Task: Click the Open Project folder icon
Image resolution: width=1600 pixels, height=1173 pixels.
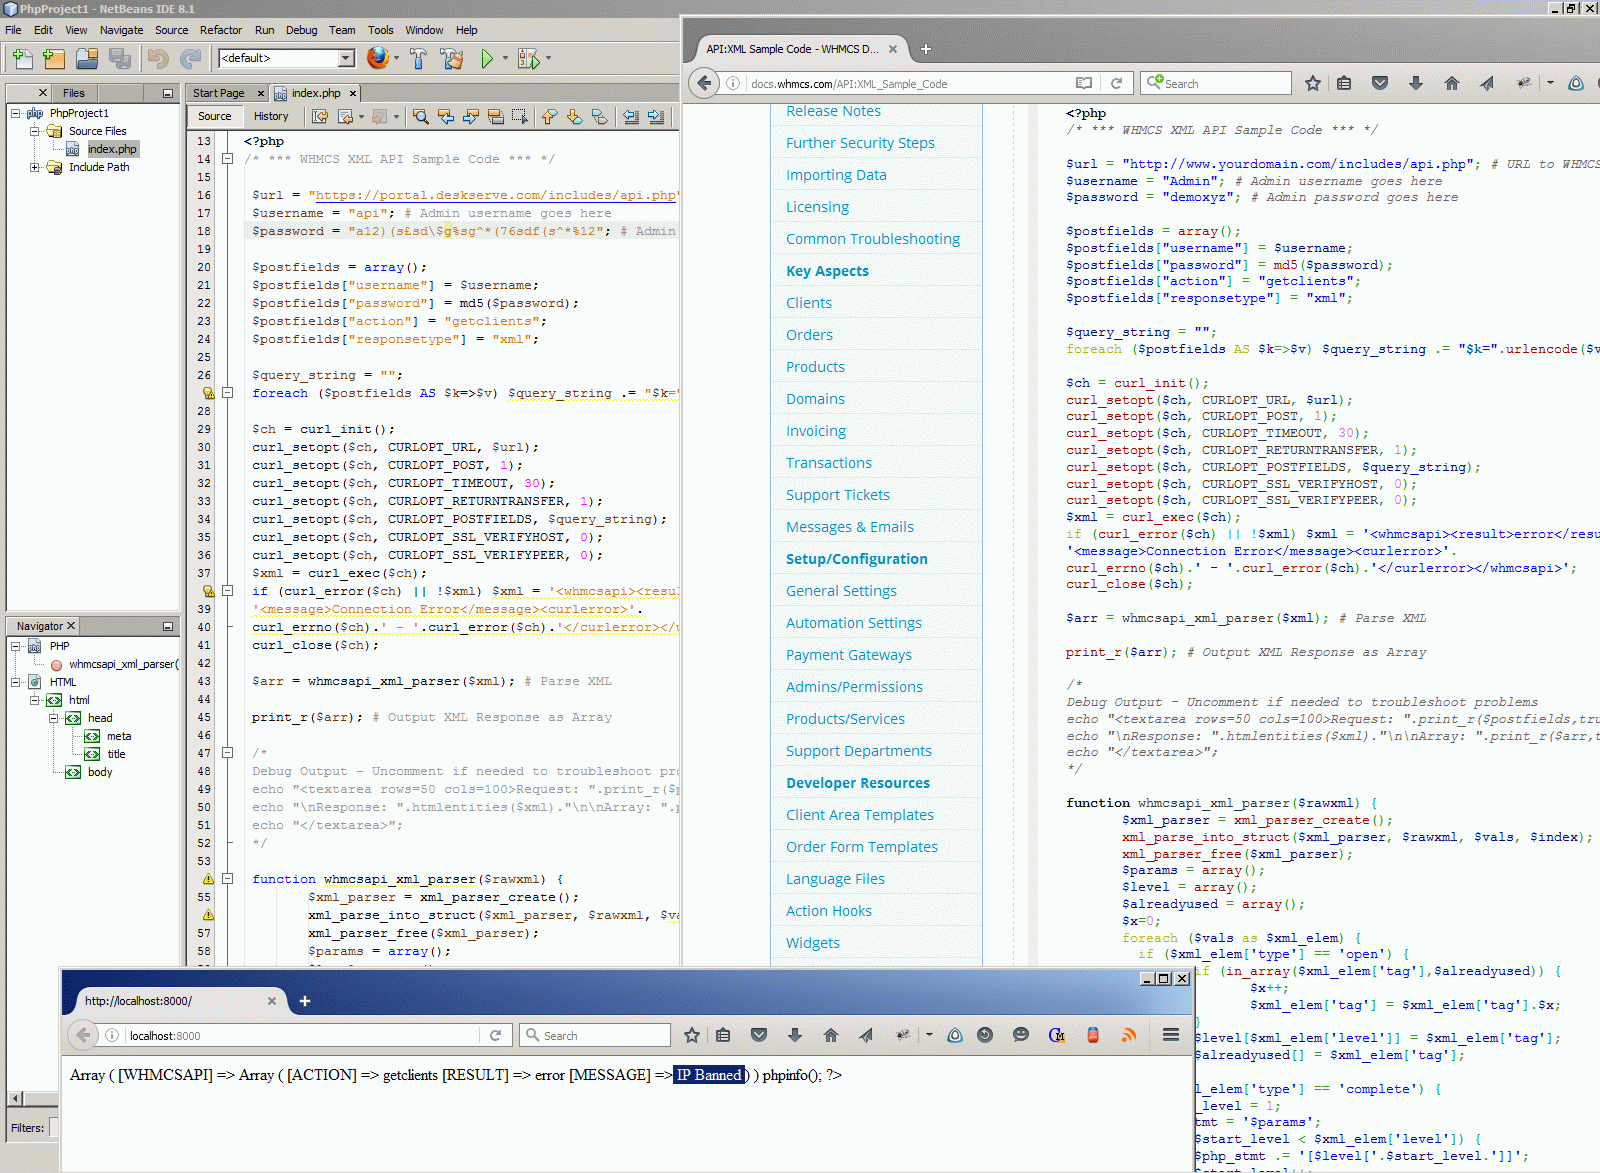Action: click(87, 59)
